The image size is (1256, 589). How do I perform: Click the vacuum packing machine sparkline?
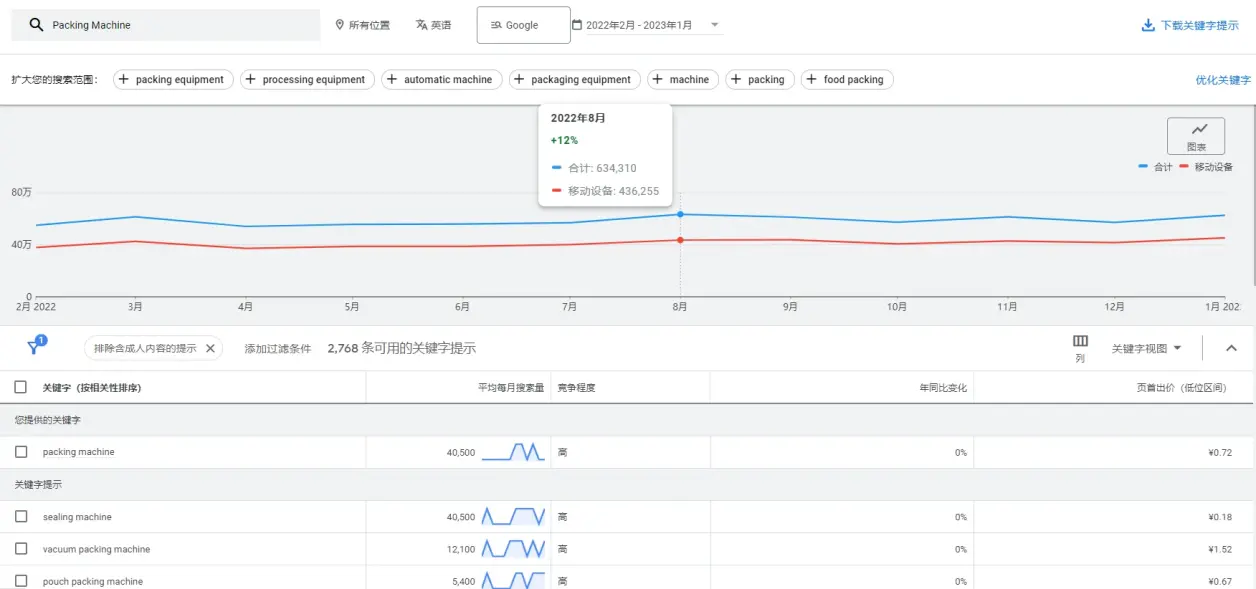coord(513,549)
